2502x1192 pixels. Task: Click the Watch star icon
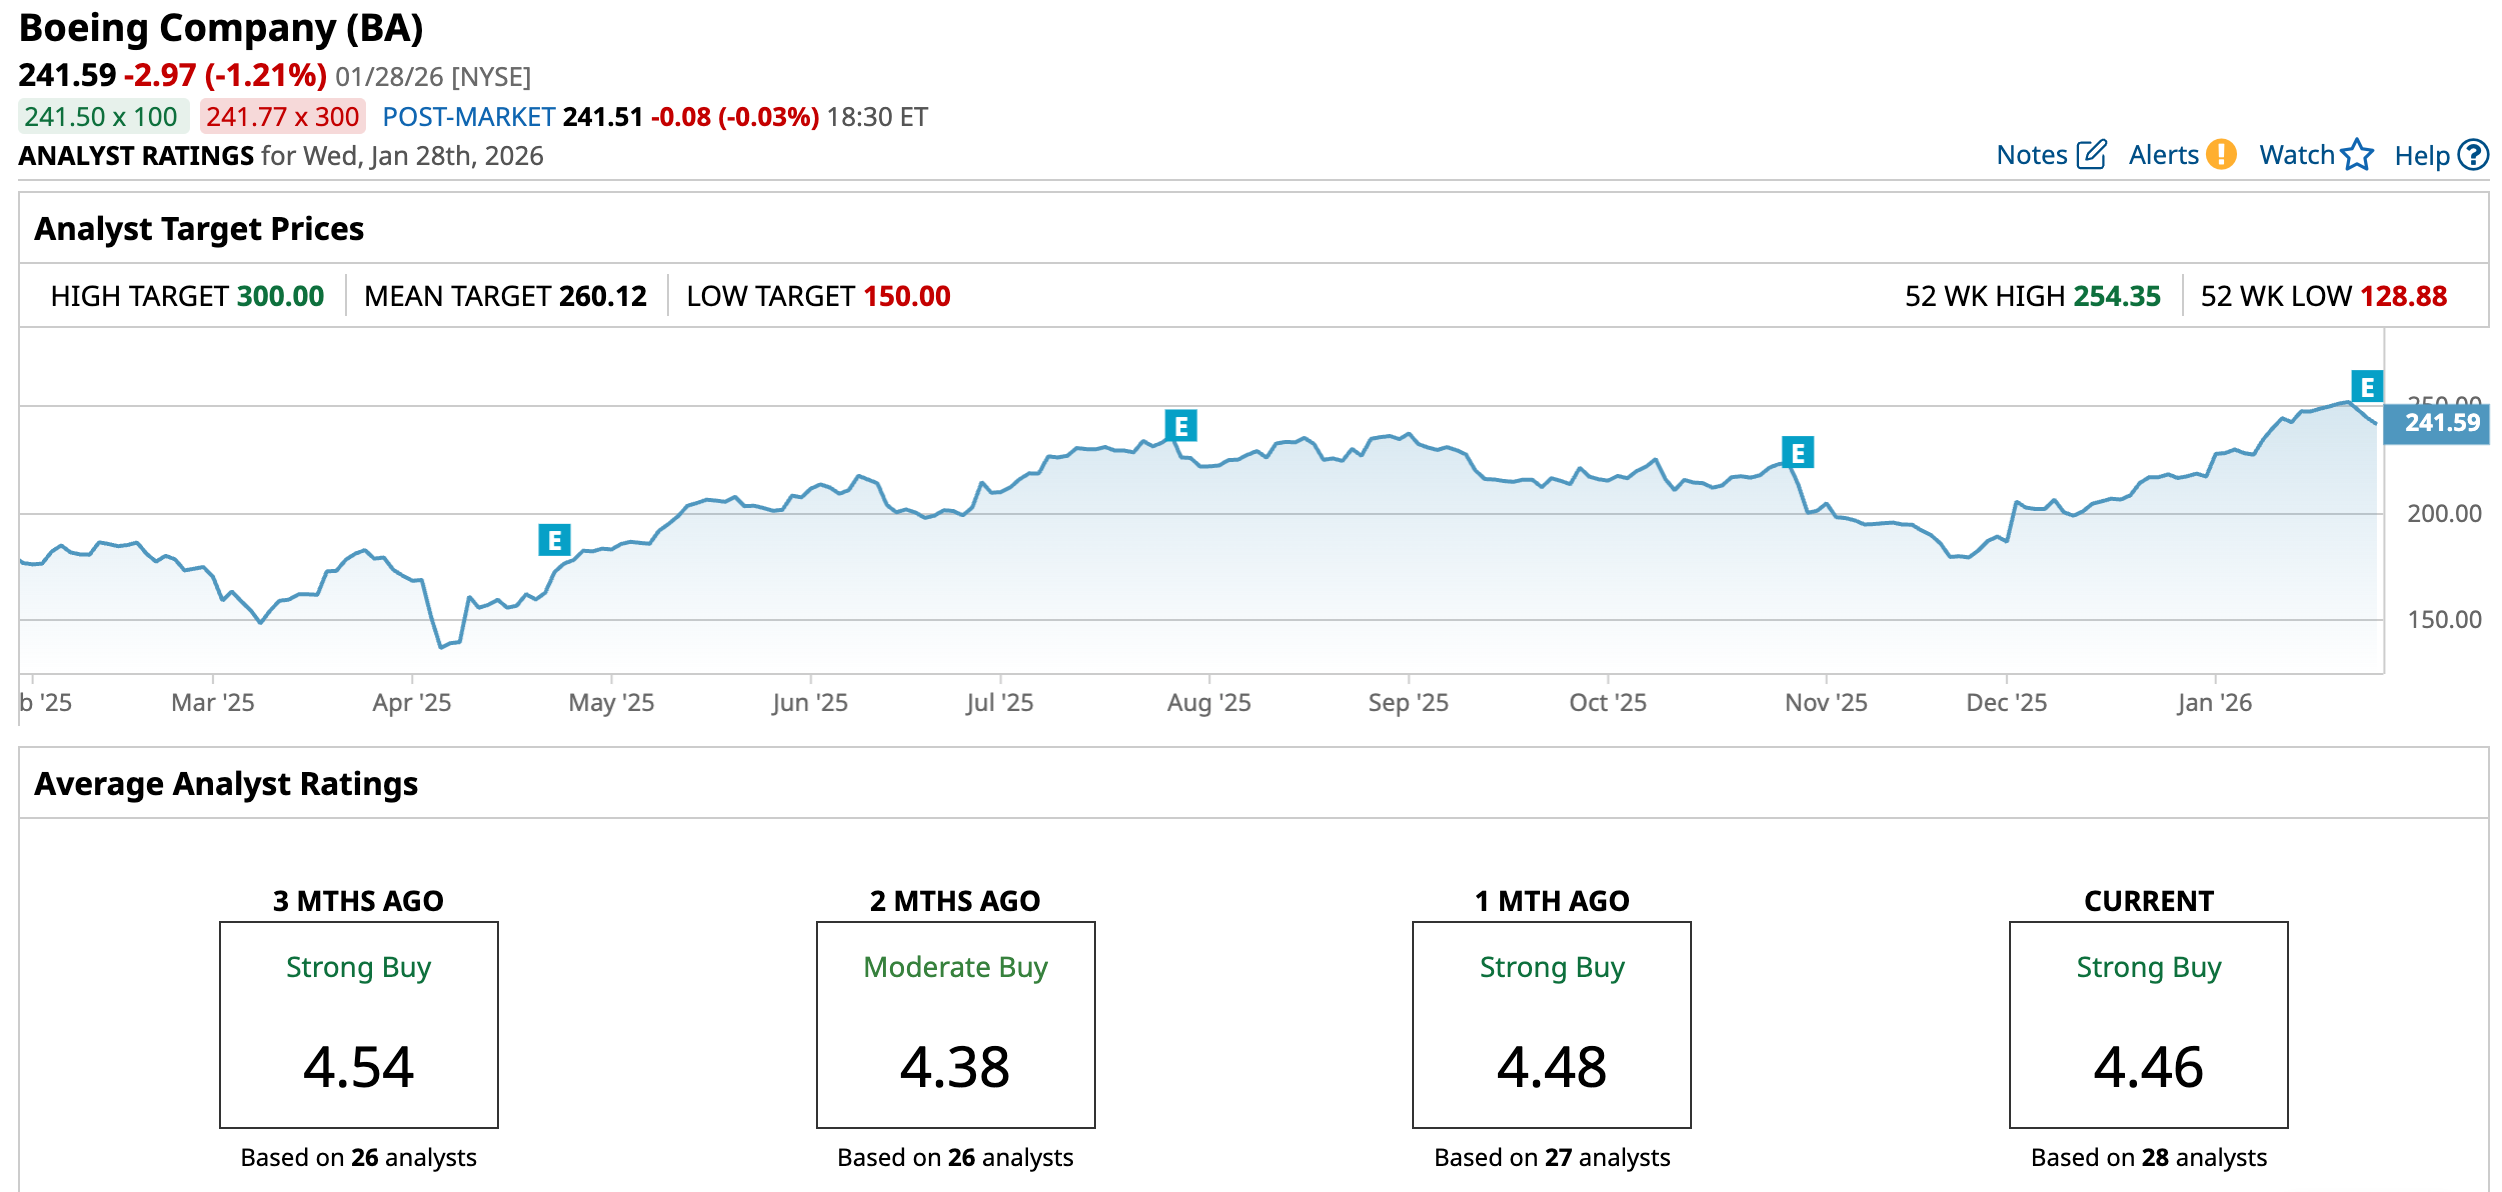[2357, 155]
